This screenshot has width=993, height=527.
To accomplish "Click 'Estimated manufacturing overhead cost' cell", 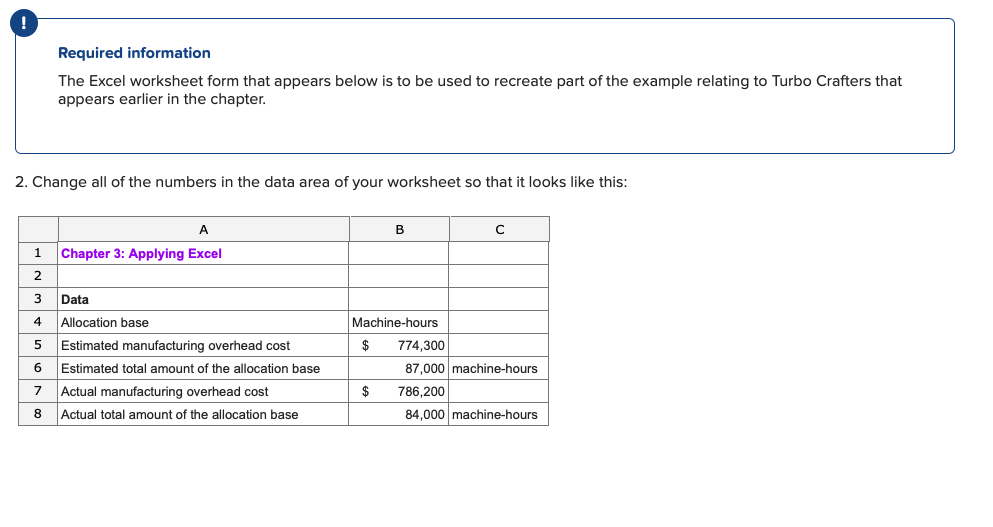I will point(203,345).
